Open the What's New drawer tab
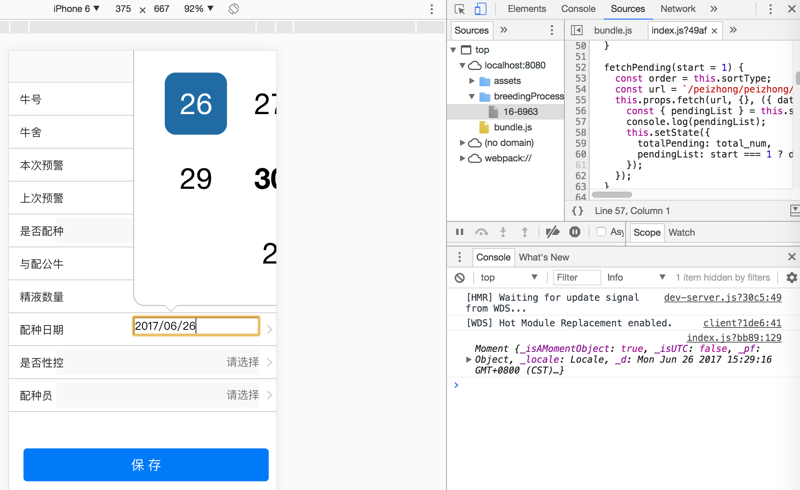 pyautogui.click(x=544, y=257)
